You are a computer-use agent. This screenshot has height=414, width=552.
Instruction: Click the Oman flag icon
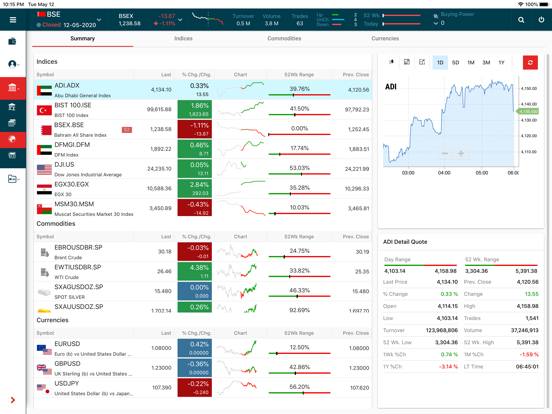[44, 209]
